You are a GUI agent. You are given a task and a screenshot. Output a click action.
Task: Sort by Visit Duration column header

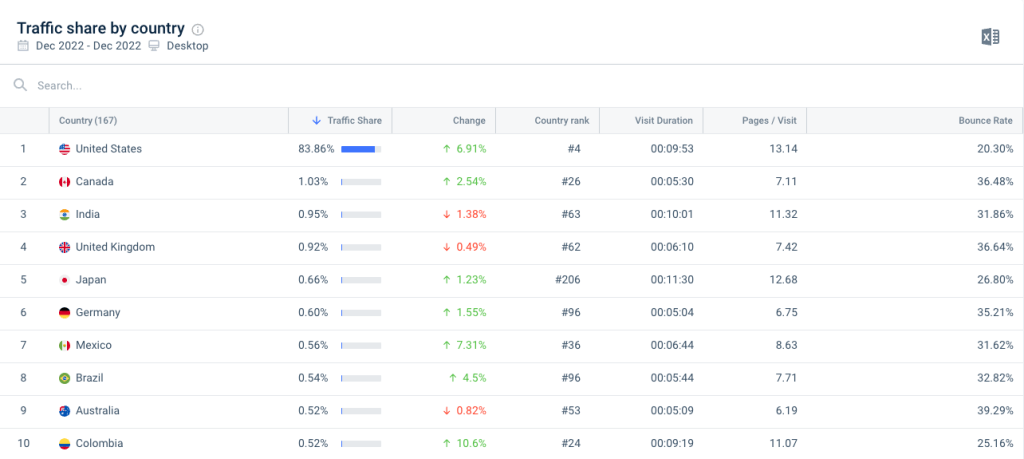pyautogui.click(x=651, y=120)
